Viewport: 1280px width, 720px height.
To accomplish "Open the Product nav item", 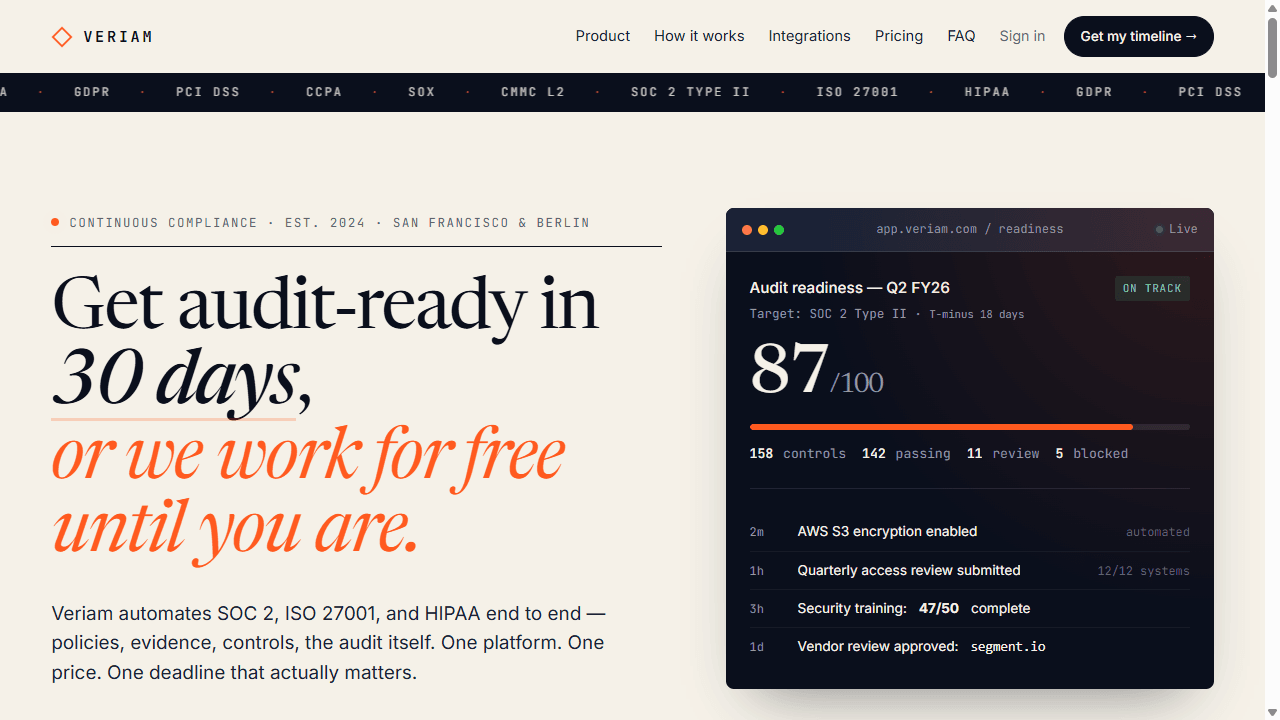I will (602, 36).
